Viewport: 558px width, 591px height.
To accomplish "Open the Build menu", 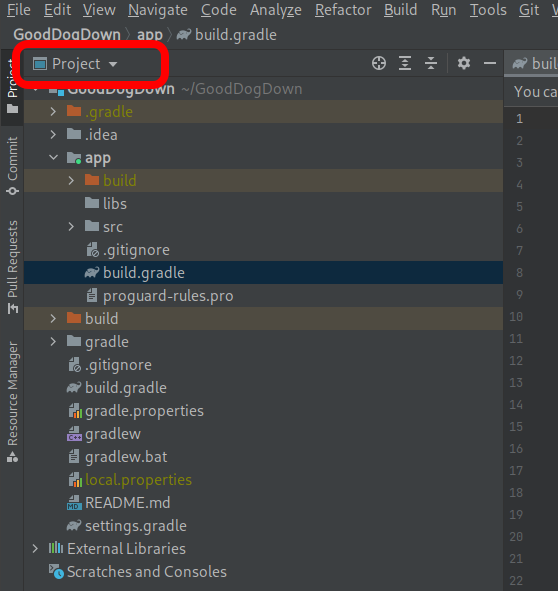I will [x=400, y=10].
